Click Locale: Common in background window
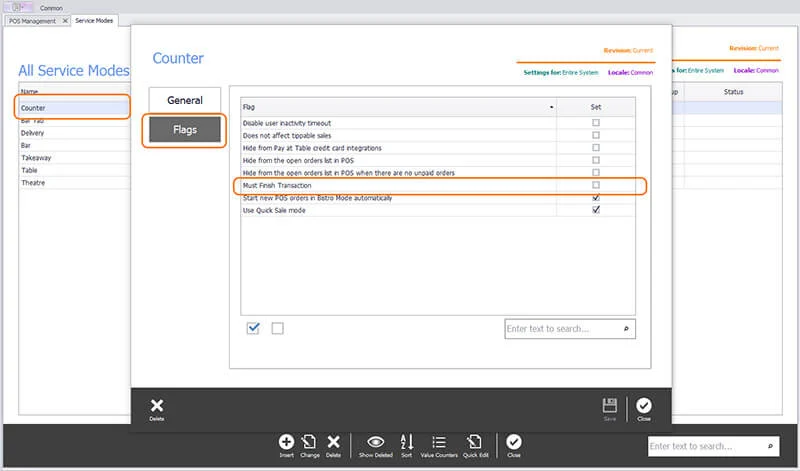 point(756,70)
